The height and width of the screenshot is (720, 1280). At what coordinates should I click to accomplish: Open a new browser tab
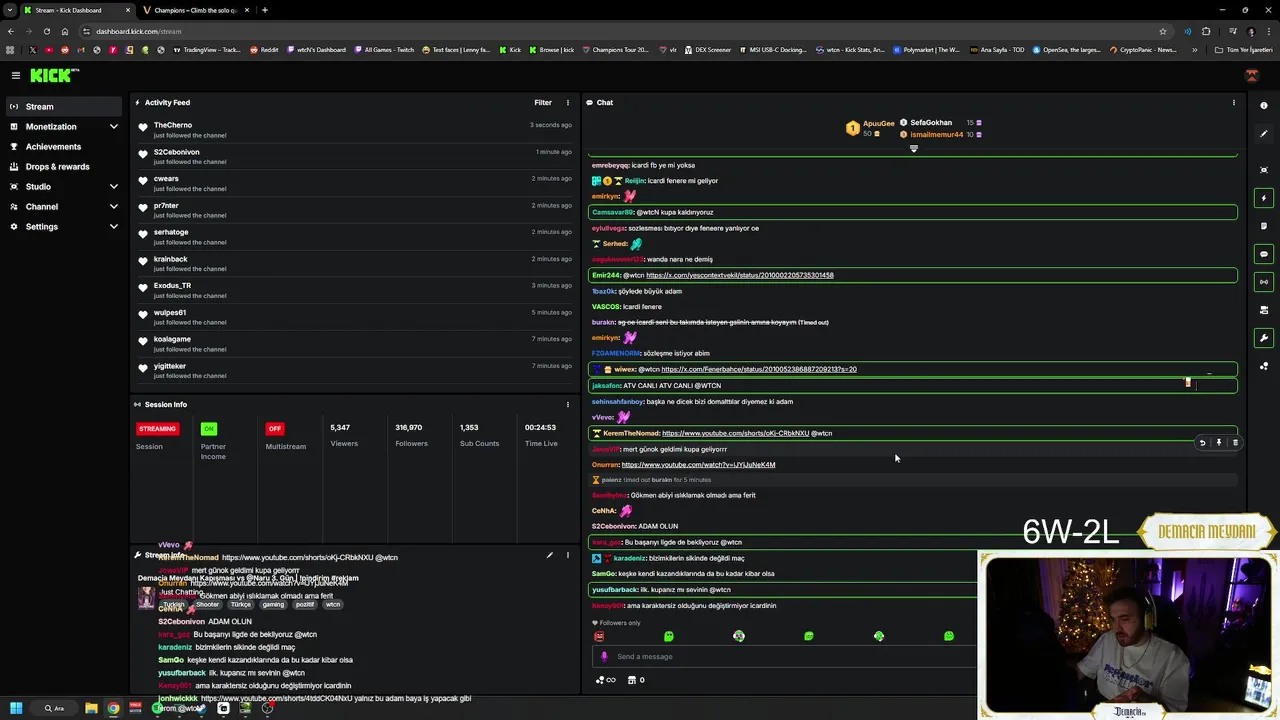(x=264, y=10)
